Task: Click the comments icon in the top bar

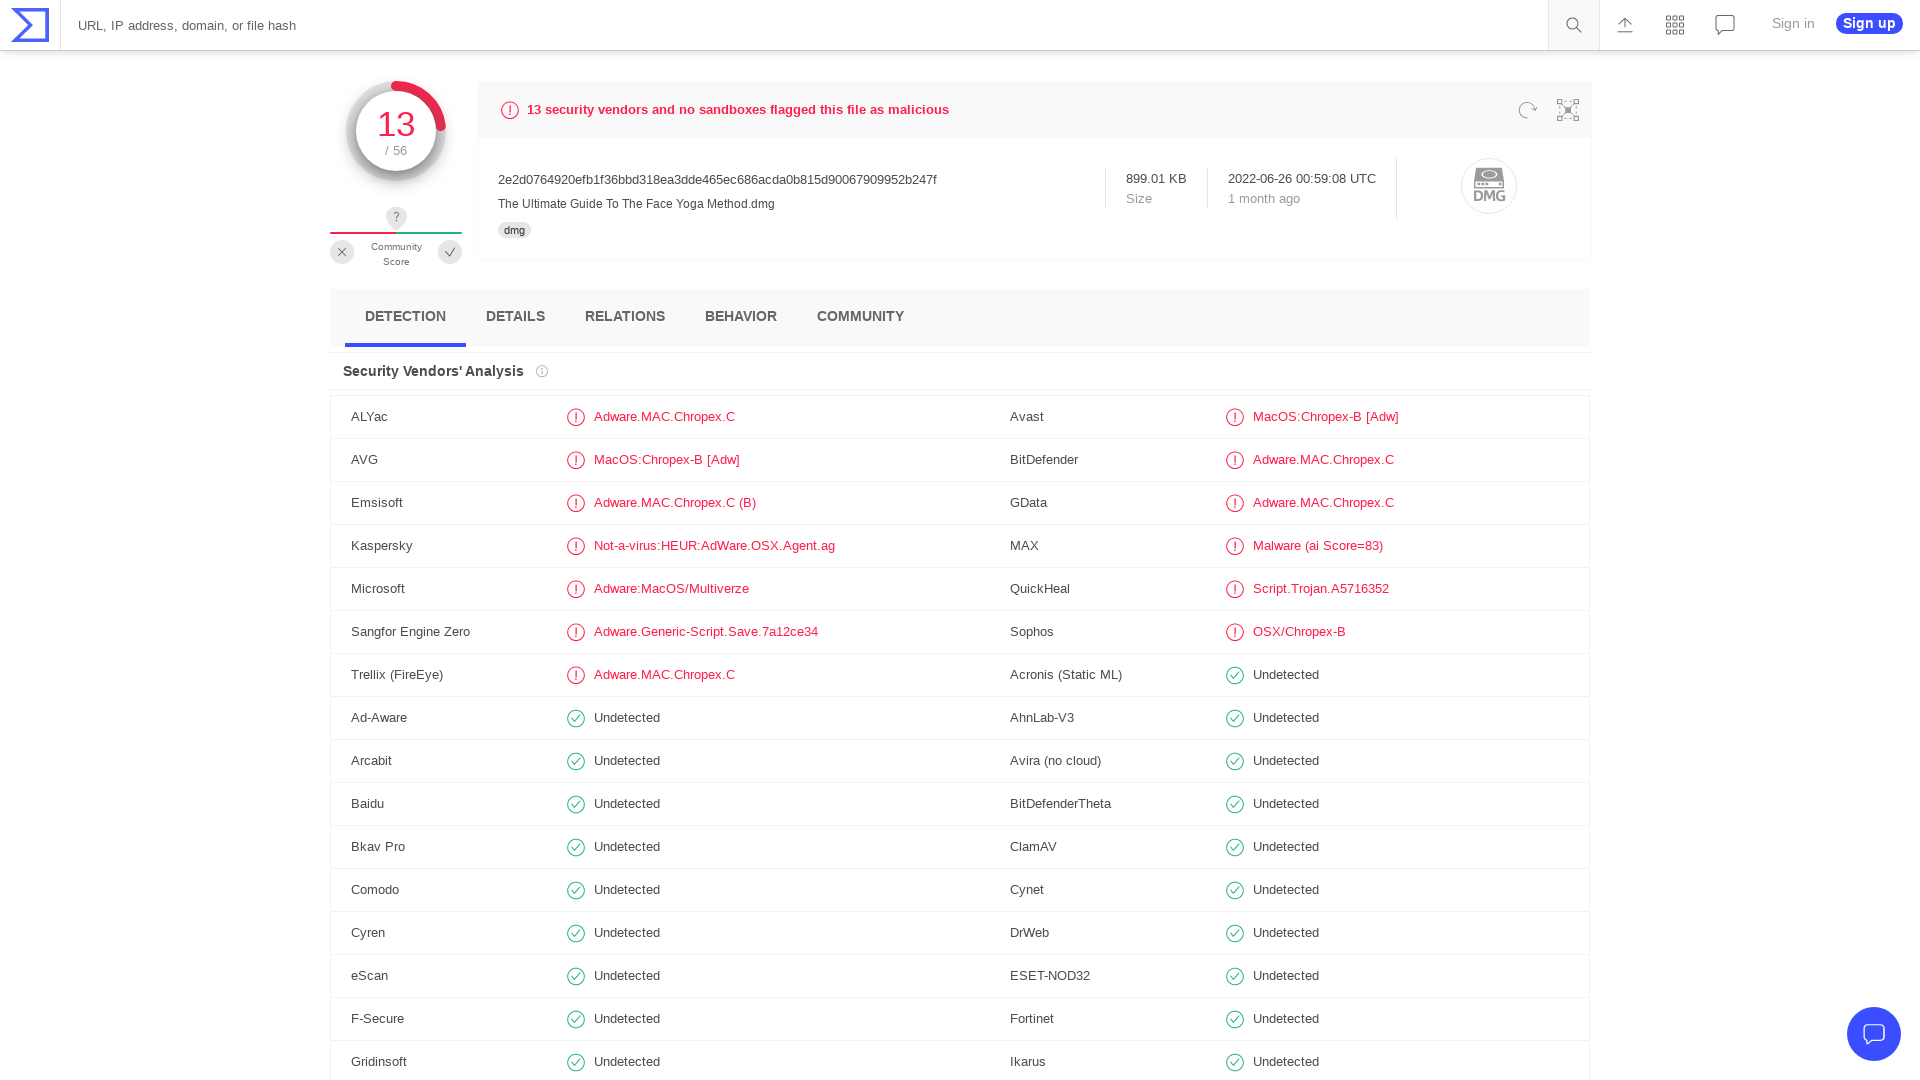Action: 1724,24
